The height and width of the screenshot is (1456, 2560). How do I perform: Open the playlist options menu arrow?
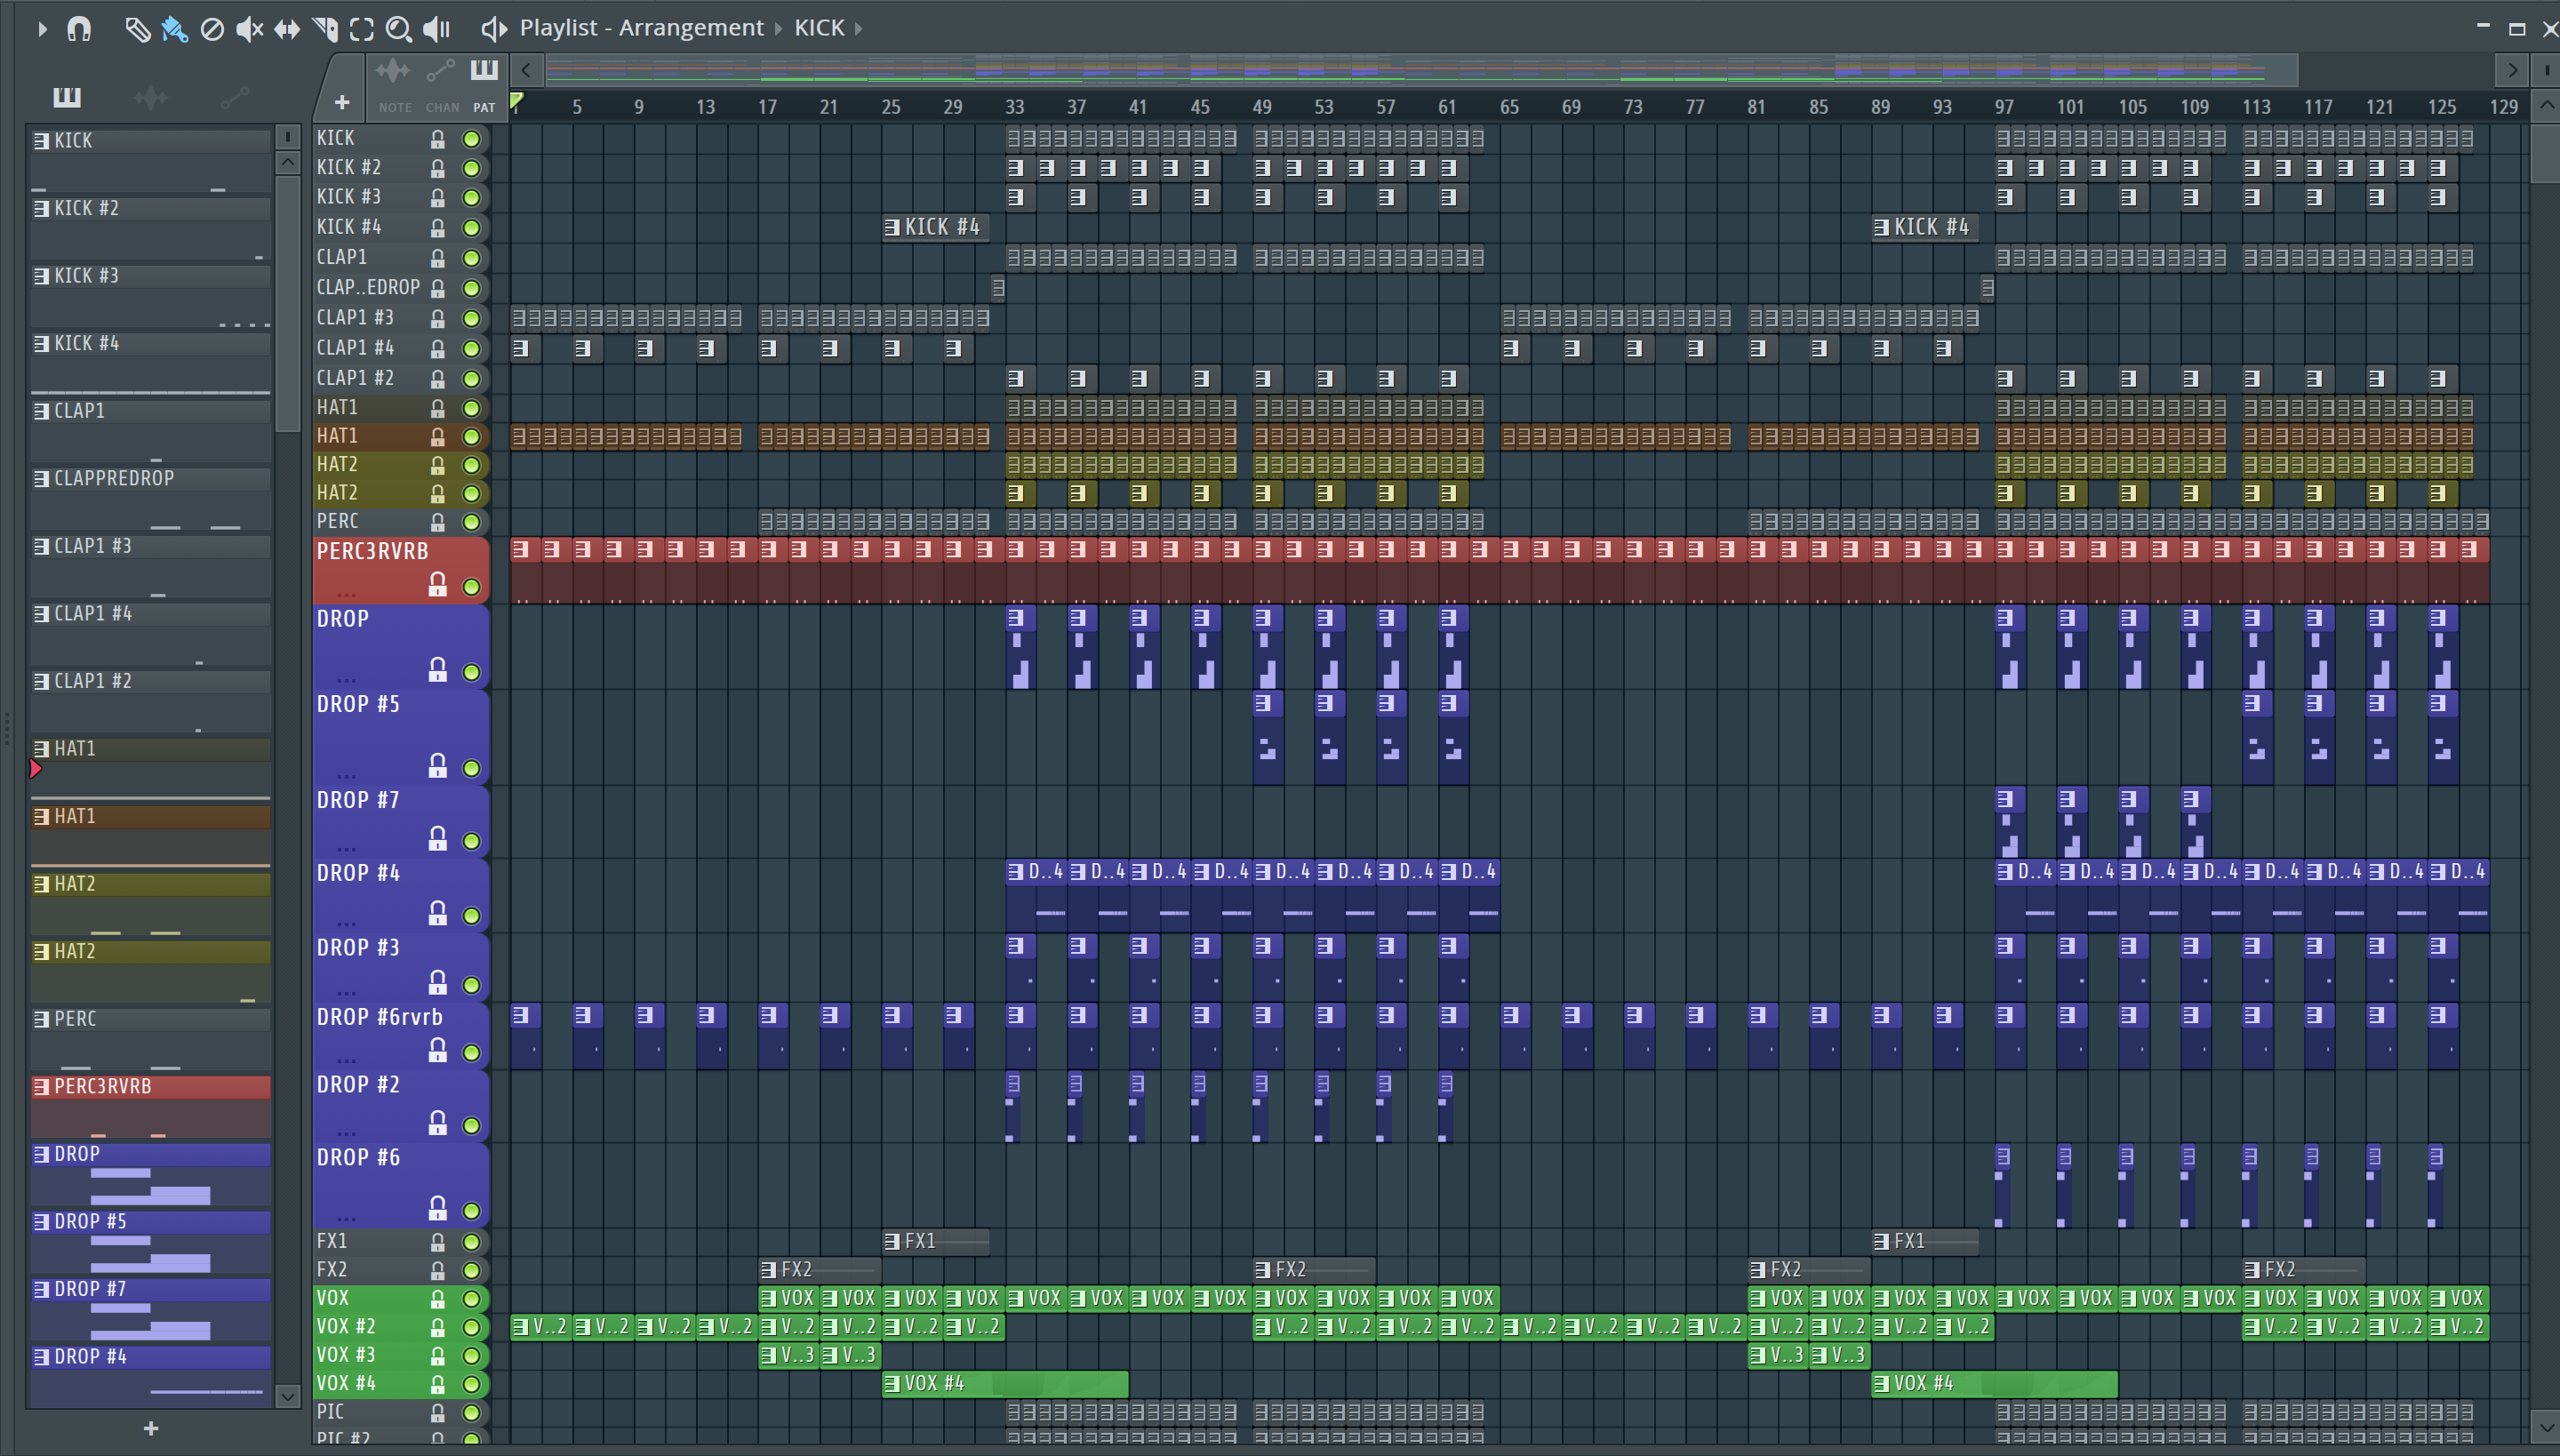point(42,29)
